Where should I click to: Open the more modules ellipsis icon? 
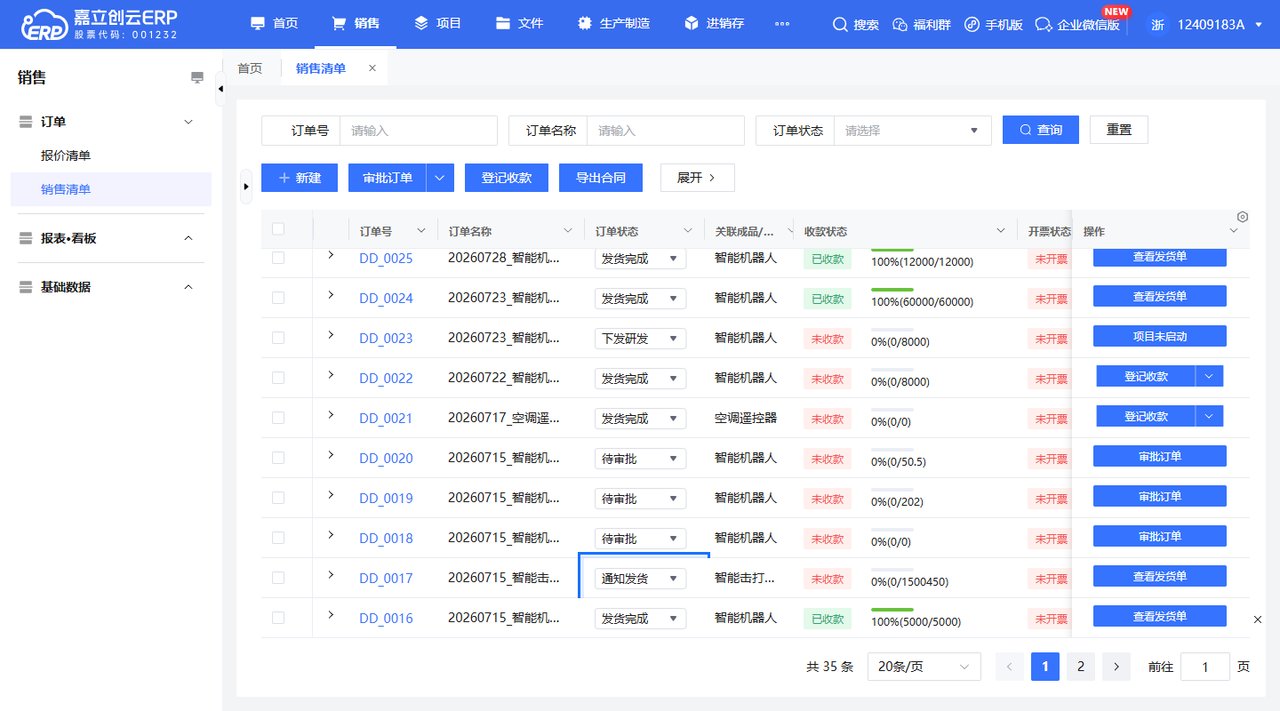[x=782, y=23]
